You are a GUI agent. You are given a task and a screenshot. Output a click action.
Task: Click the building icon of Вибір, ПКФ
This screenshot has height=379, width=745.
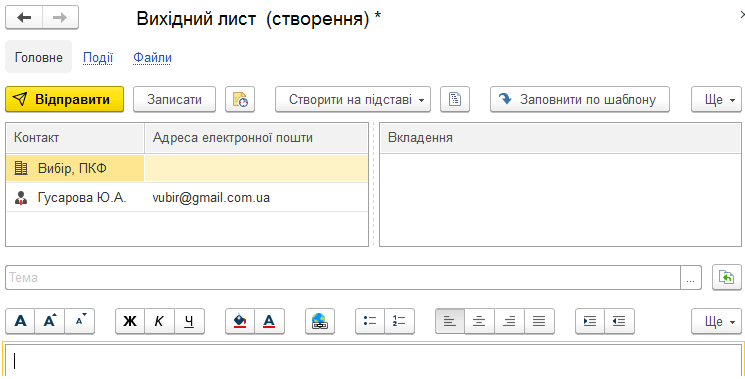click(21, 168)
